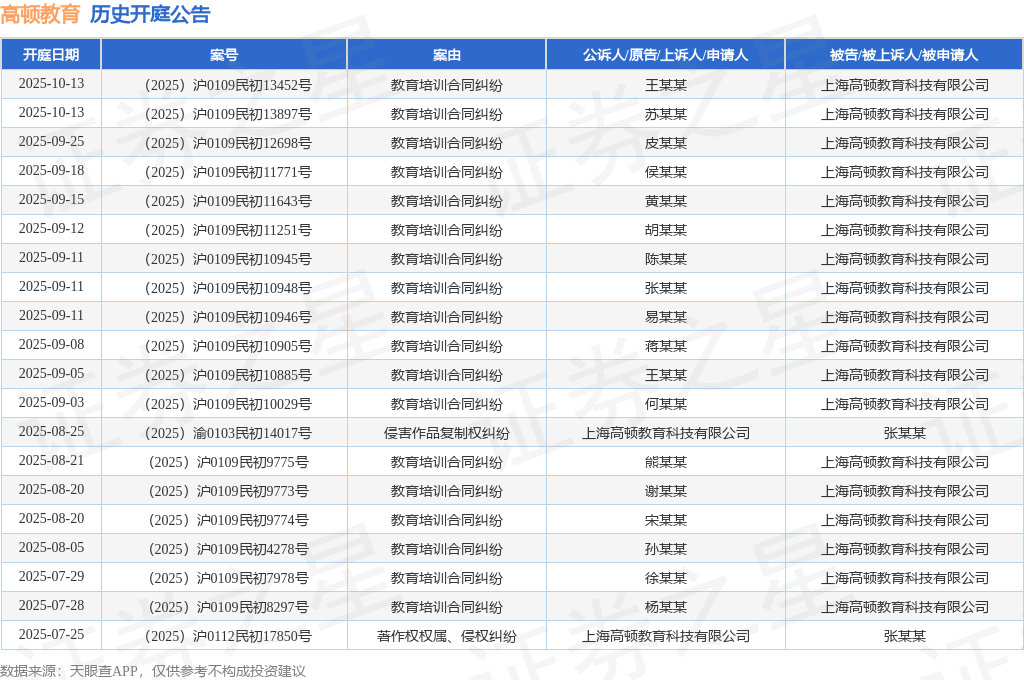
Task: Click plaintiff 何某某
Action: tap(665, 404)
